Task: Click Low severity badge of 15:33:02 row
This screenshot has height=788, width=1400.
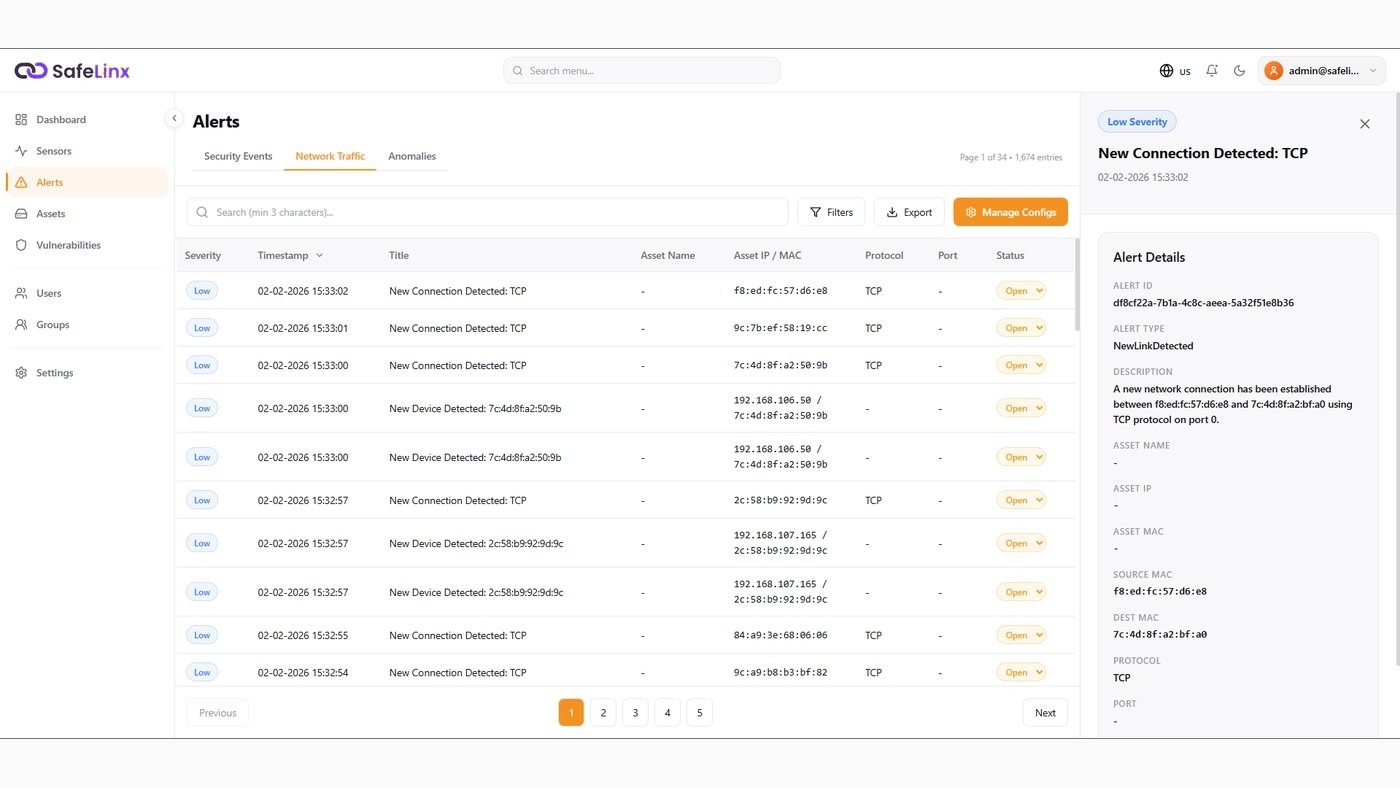Action: click(202, 291)
